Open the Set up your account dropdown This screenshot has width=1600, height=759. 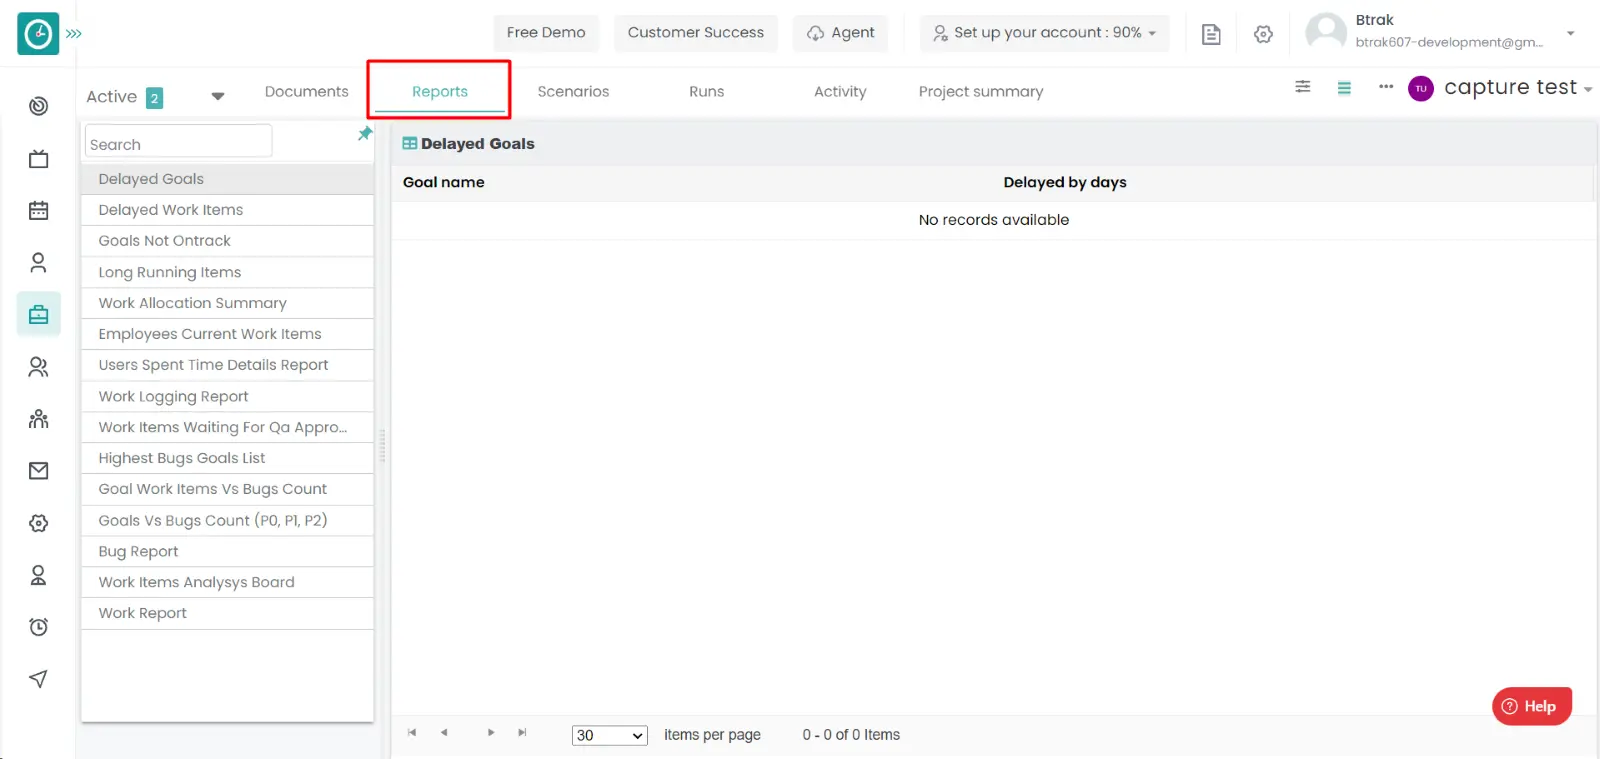click(1044, 33)
